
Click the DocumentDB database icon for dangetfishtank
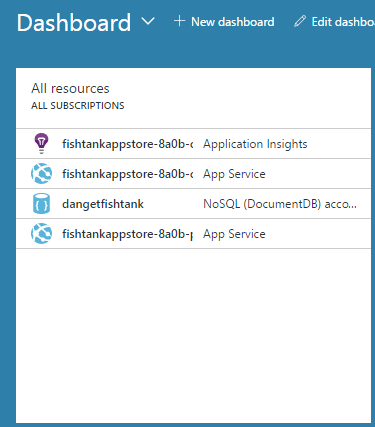tap(41, 204)
